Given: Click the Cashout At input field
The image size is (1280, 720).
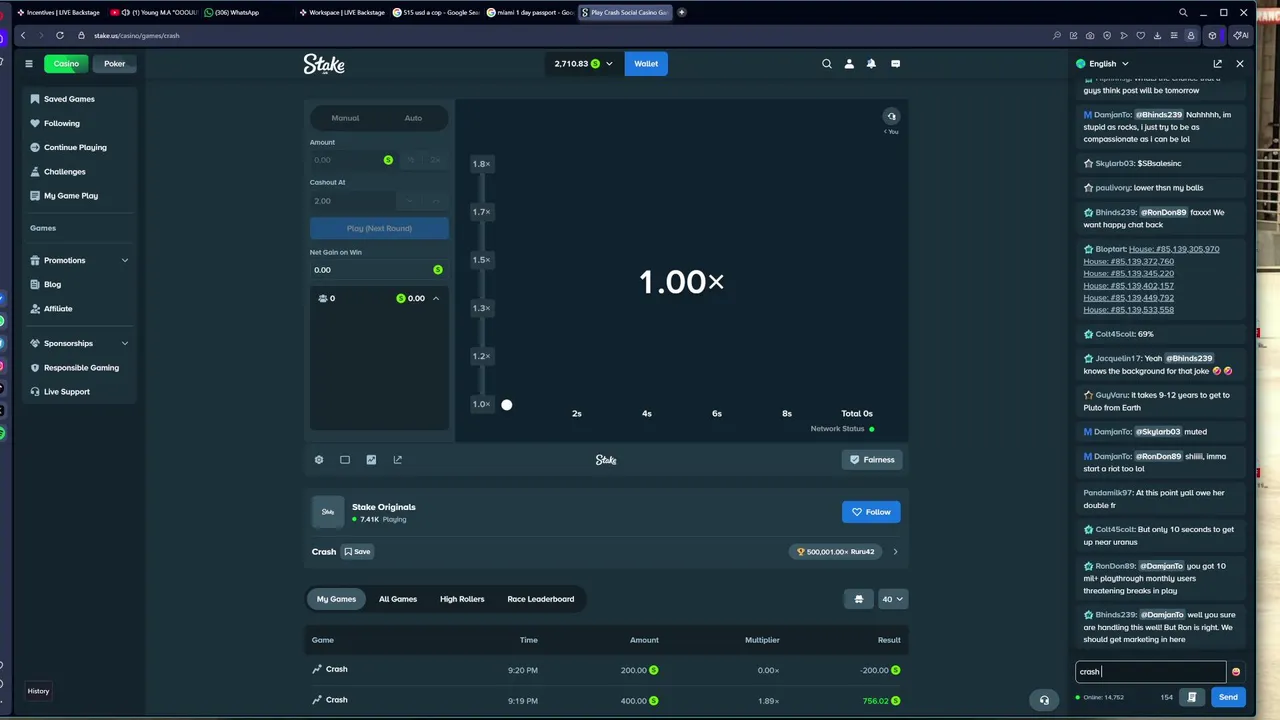Looking at the screenshot, I should coord(353,201).
